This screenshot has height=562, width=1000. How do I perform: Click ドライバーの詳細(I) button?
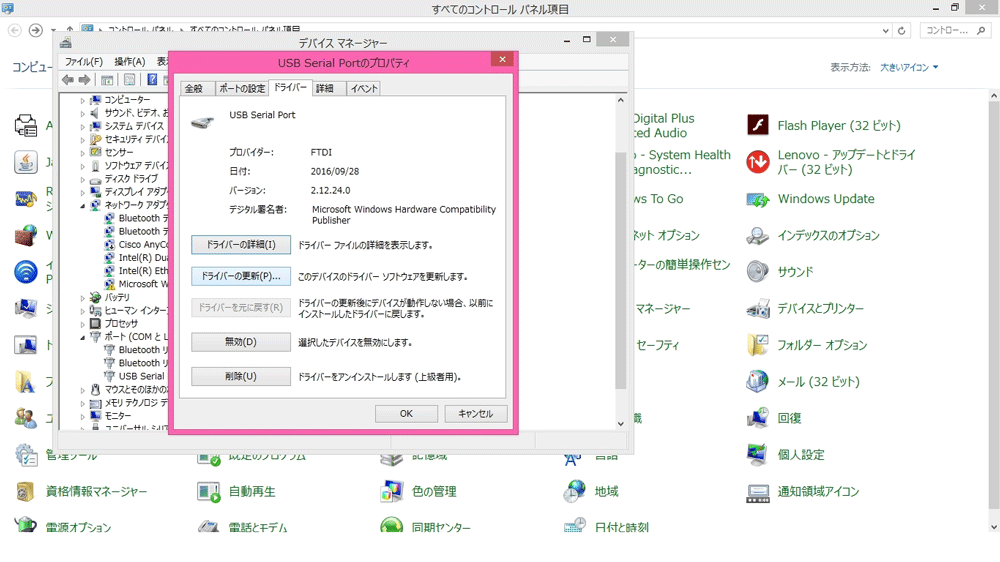pos(240,244)
